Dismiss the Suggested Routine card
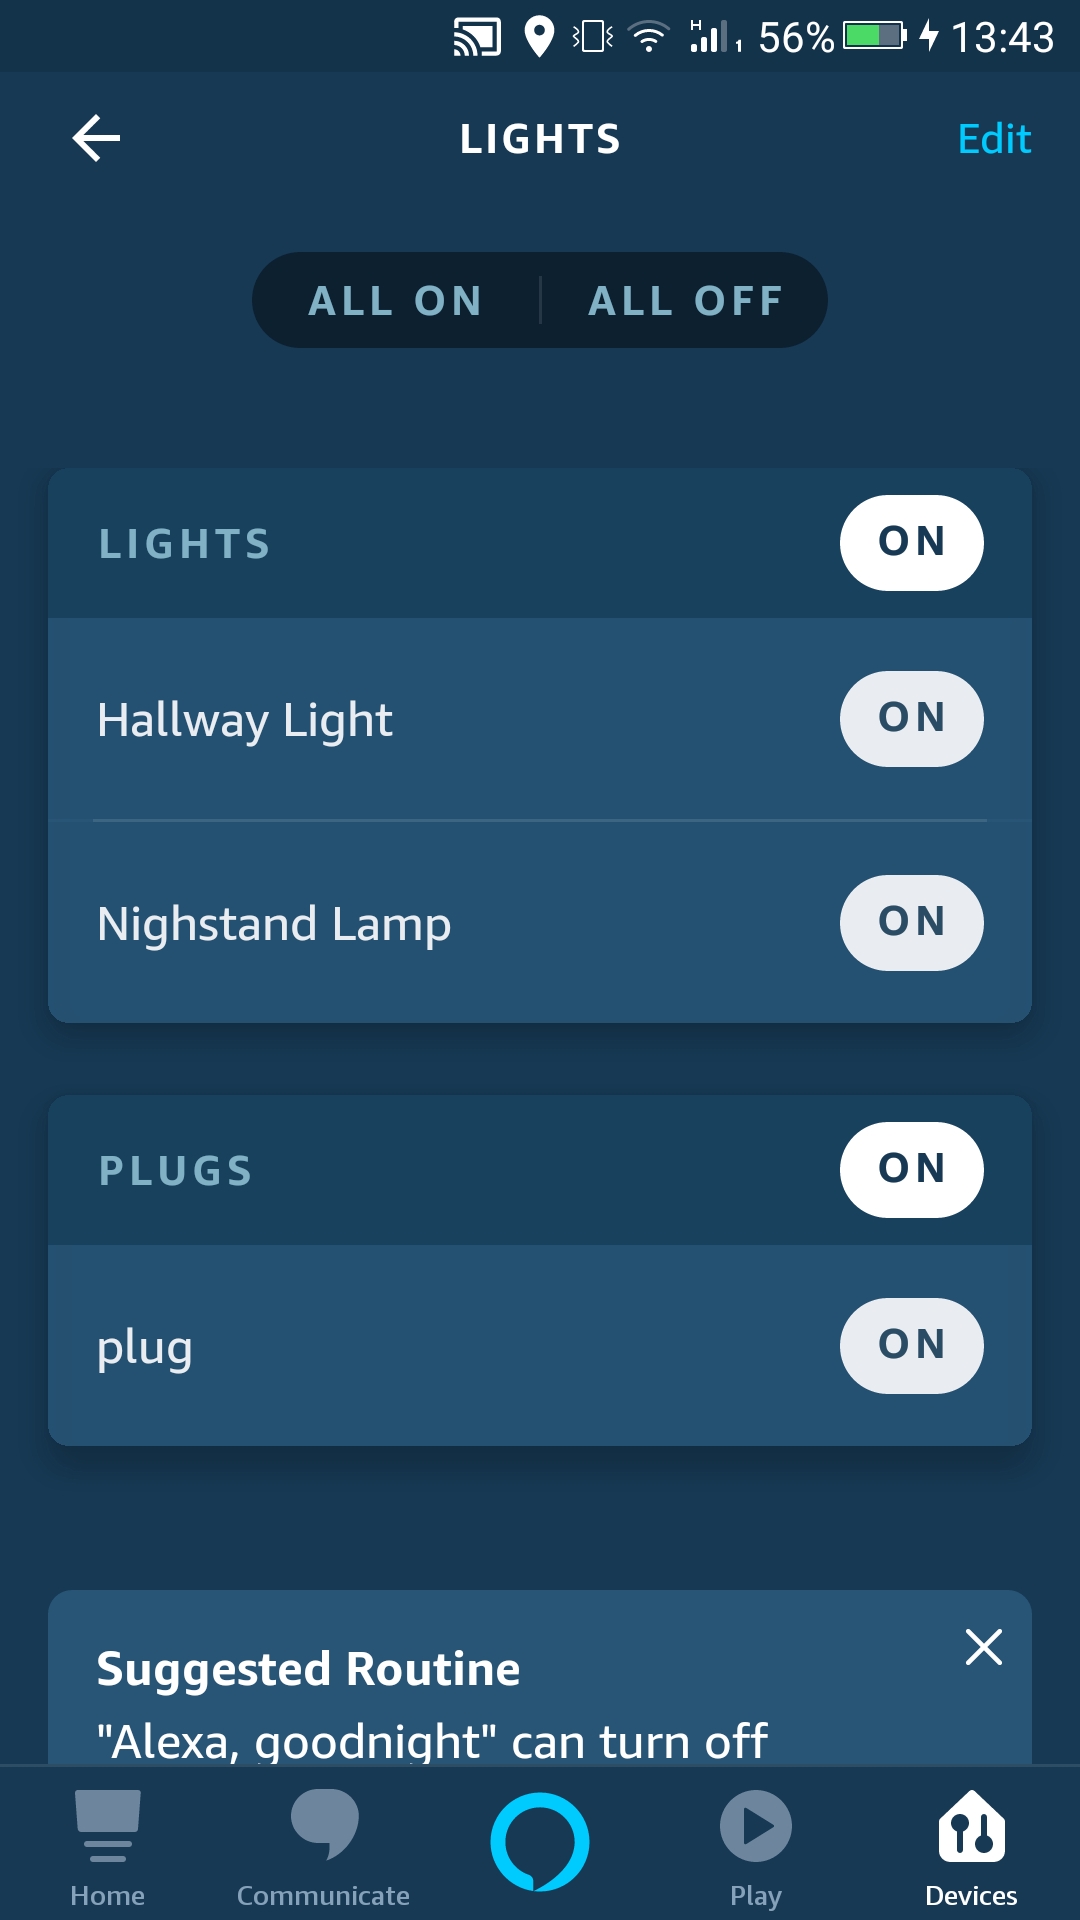1080x1920 pixels. (x=984, y=1646)
